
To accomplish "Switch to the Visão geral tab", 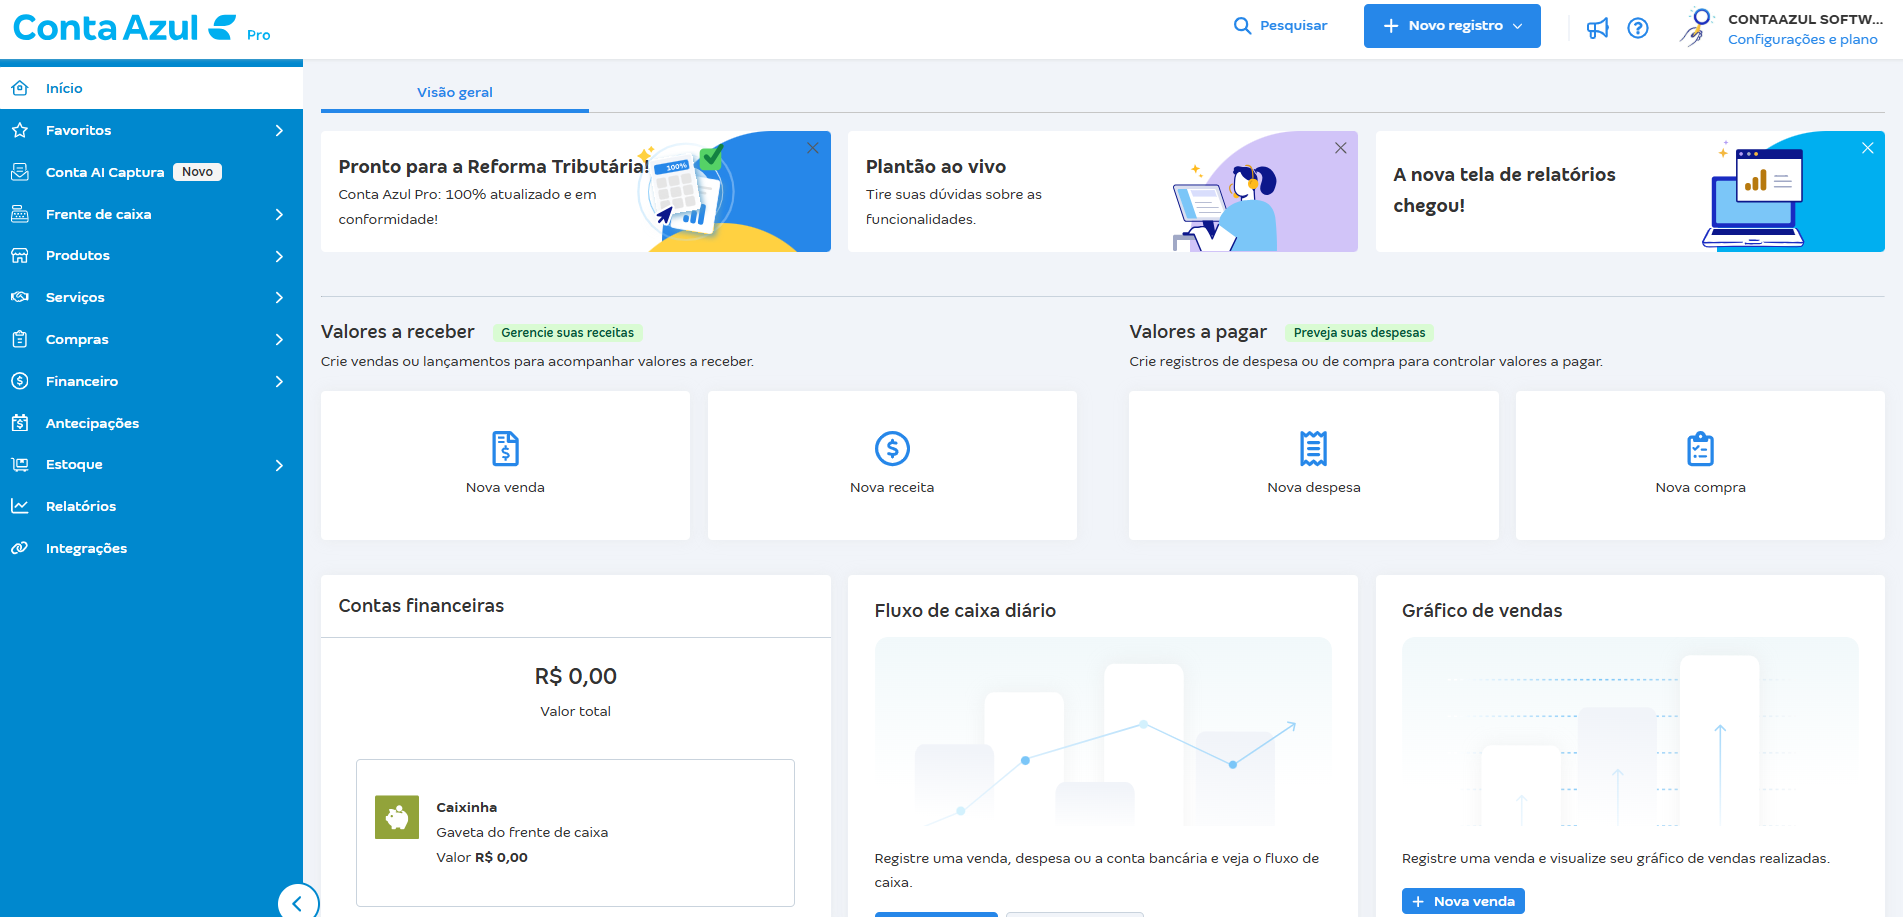I will pyautogui.click(x=455, y=92).
